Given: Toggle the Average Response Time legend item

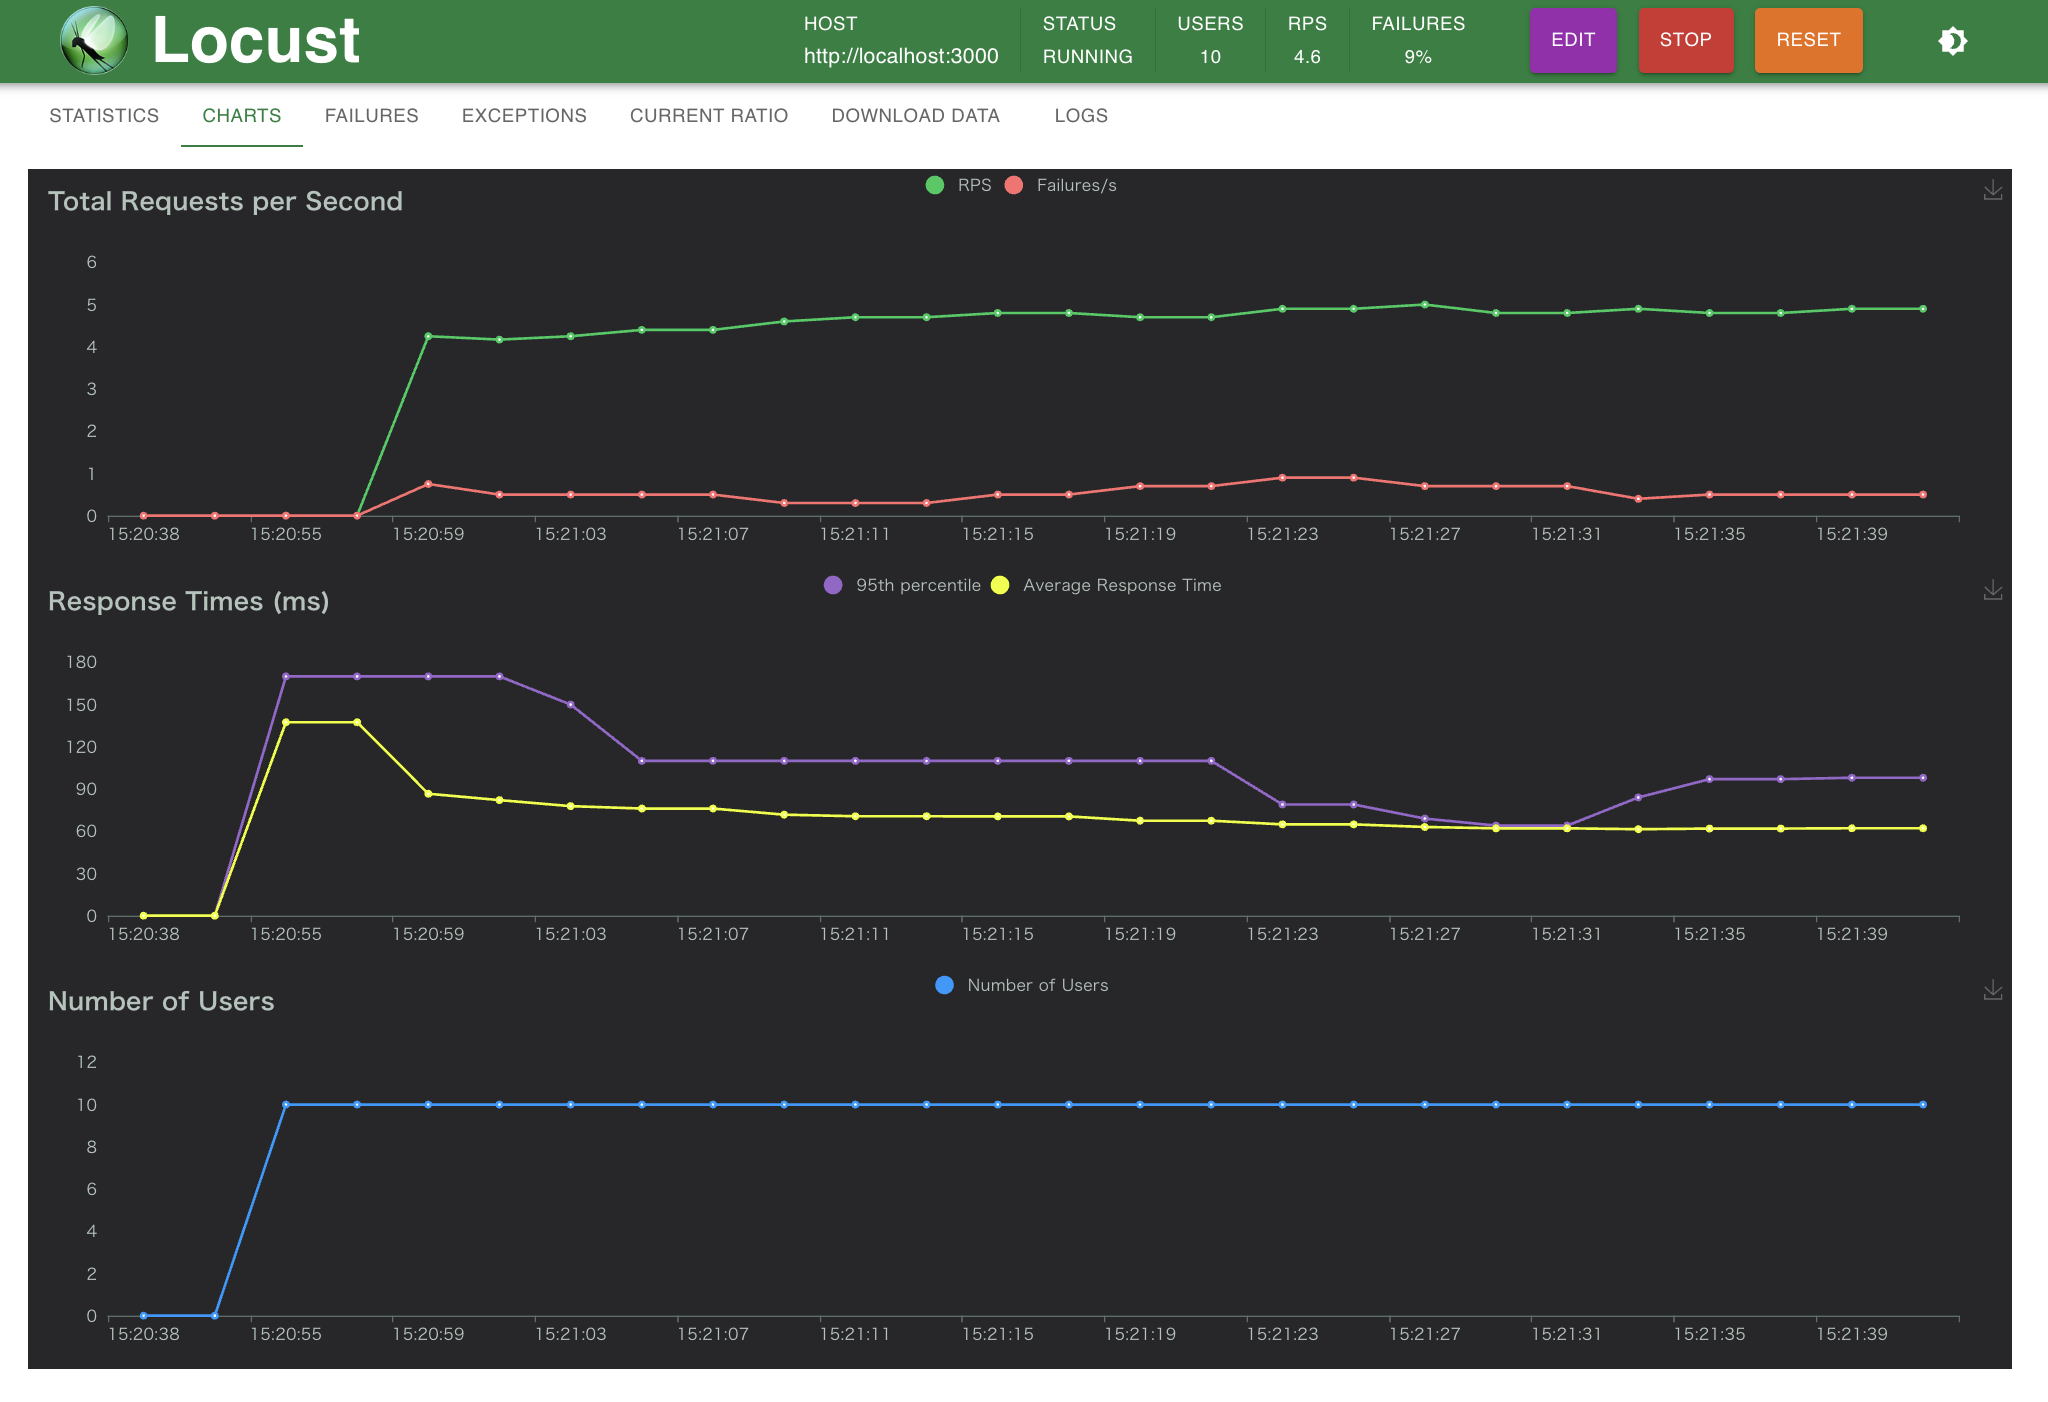Looking at the screenshot, I should point(1106,585).
